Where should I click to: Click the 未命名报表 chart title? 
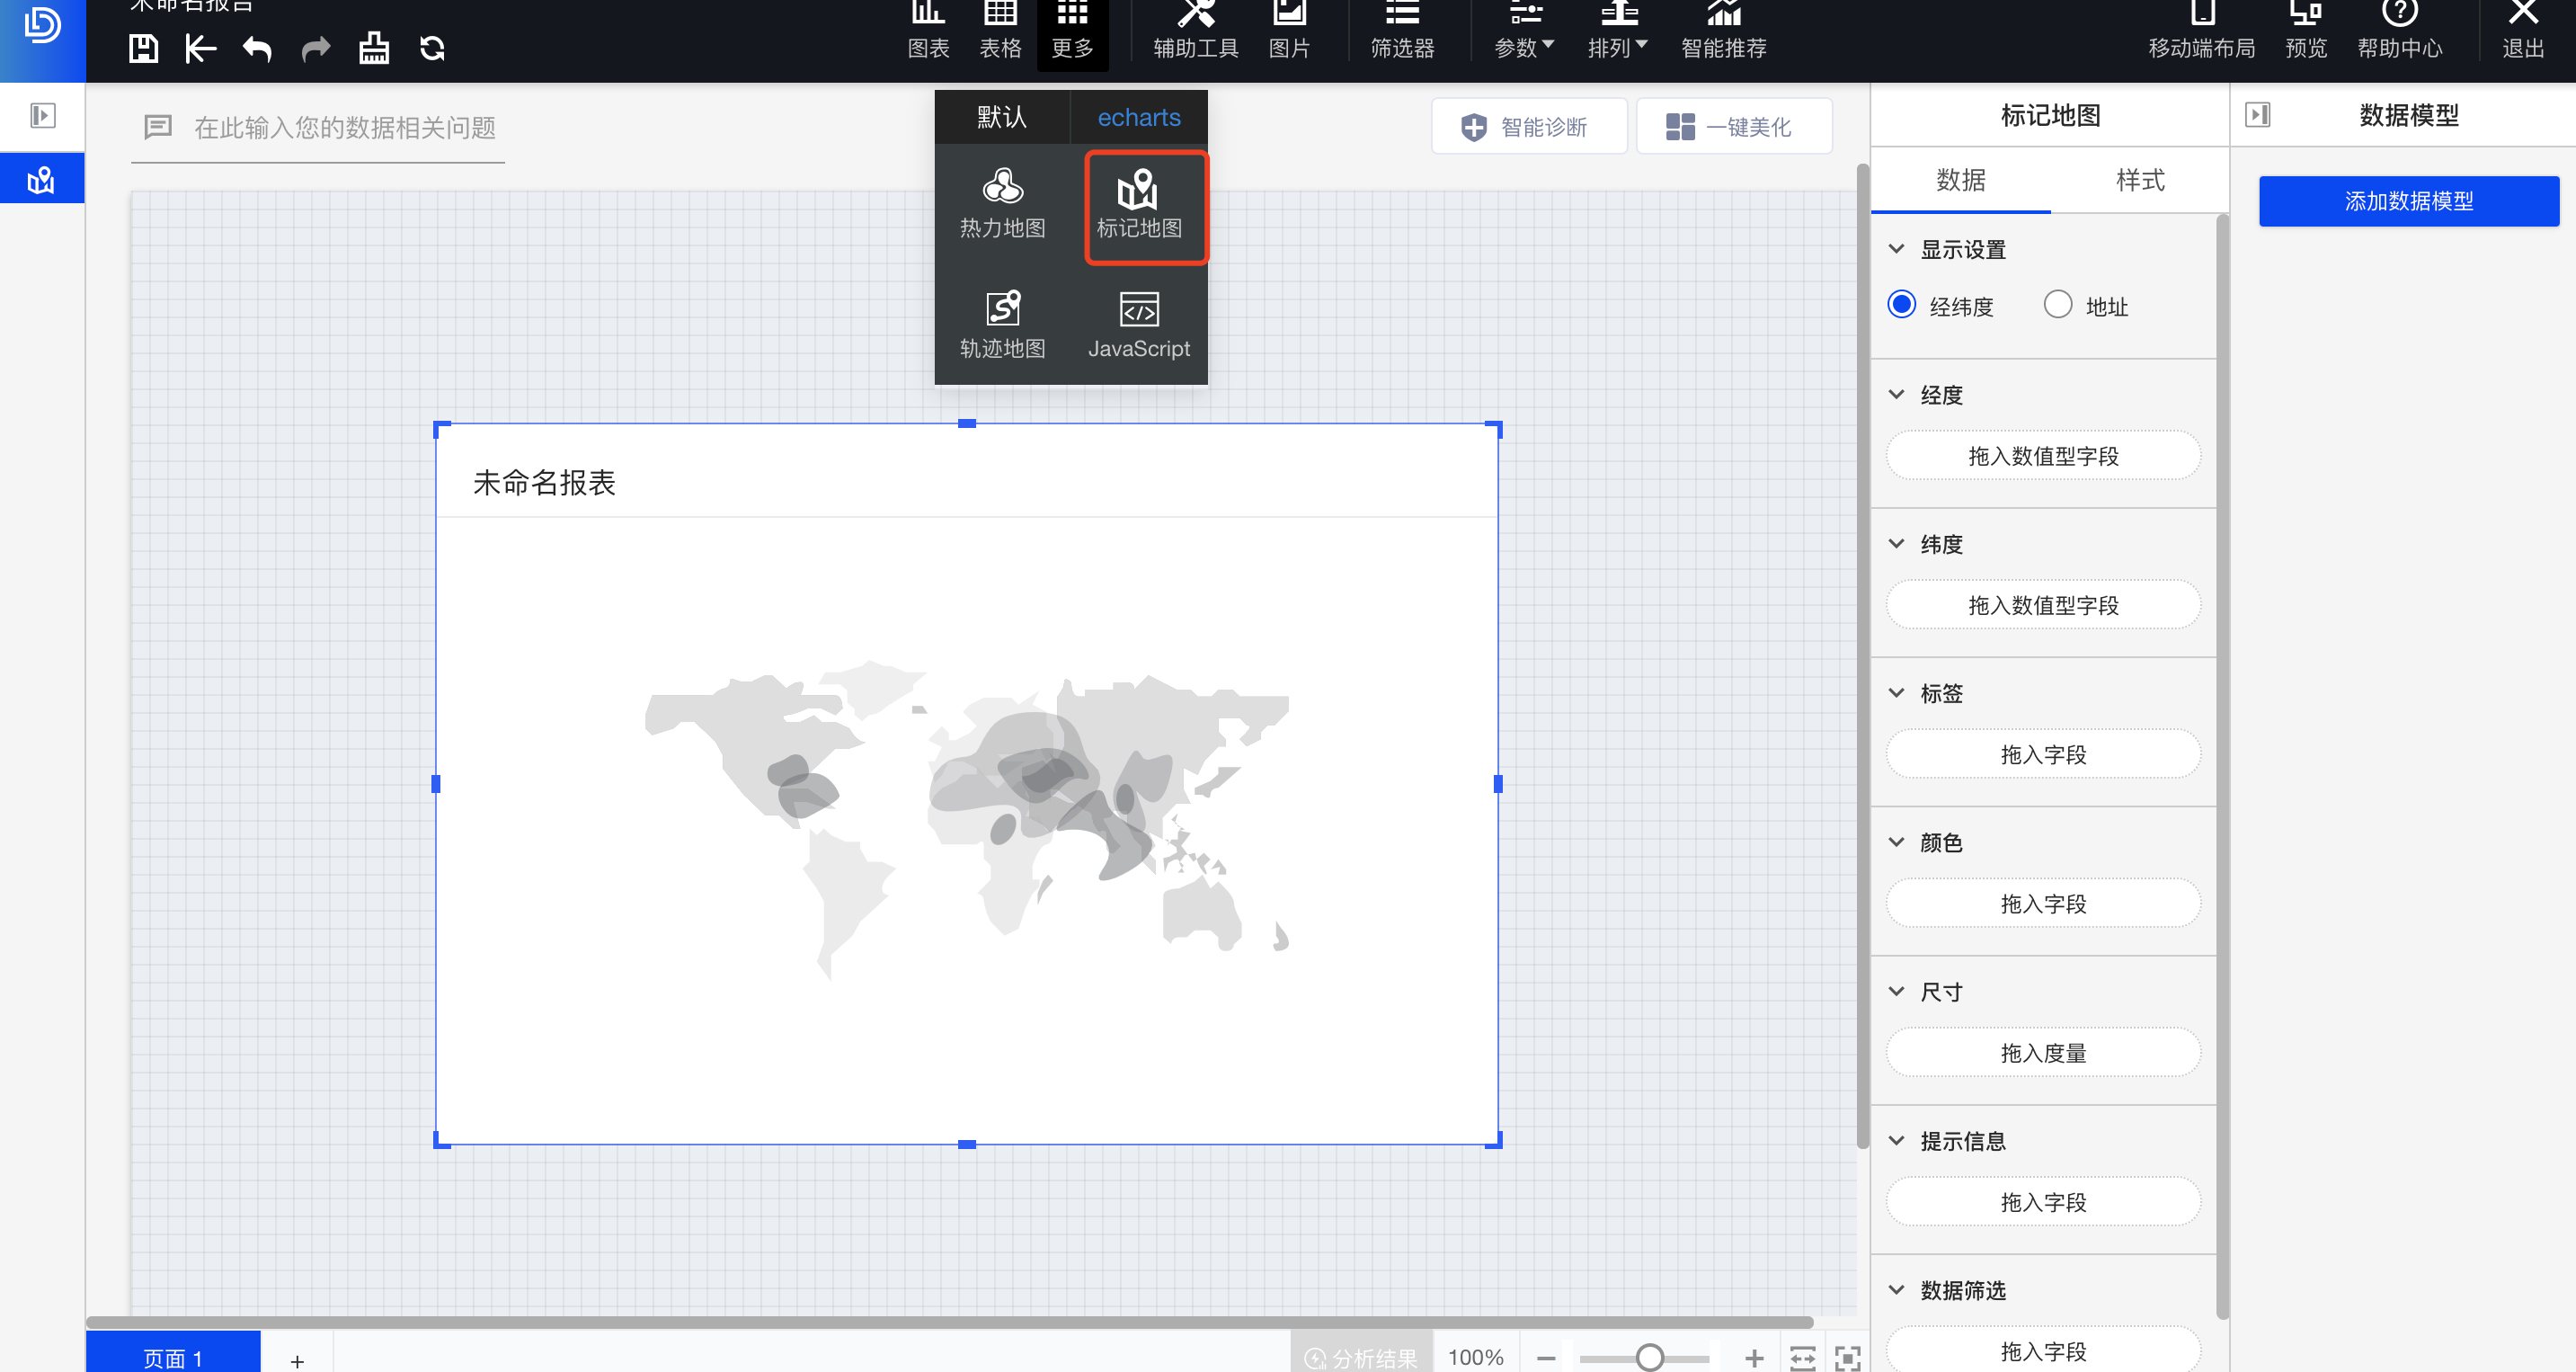tap(544, 483)
